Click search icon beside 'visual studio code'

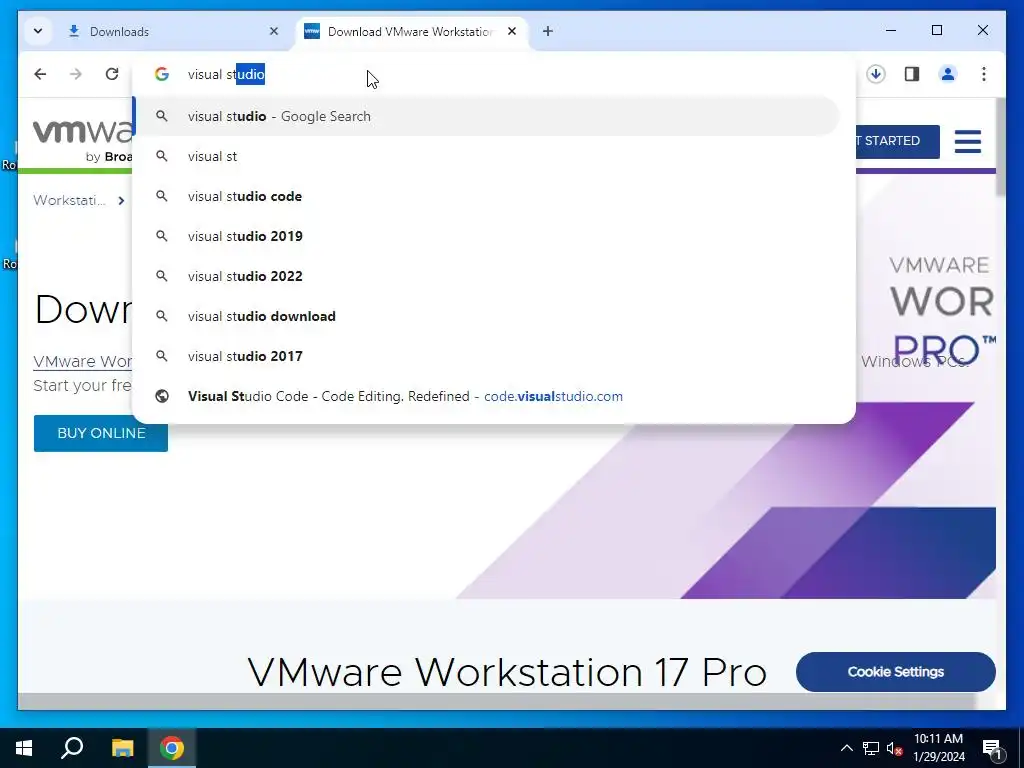[x=162, y=196]
